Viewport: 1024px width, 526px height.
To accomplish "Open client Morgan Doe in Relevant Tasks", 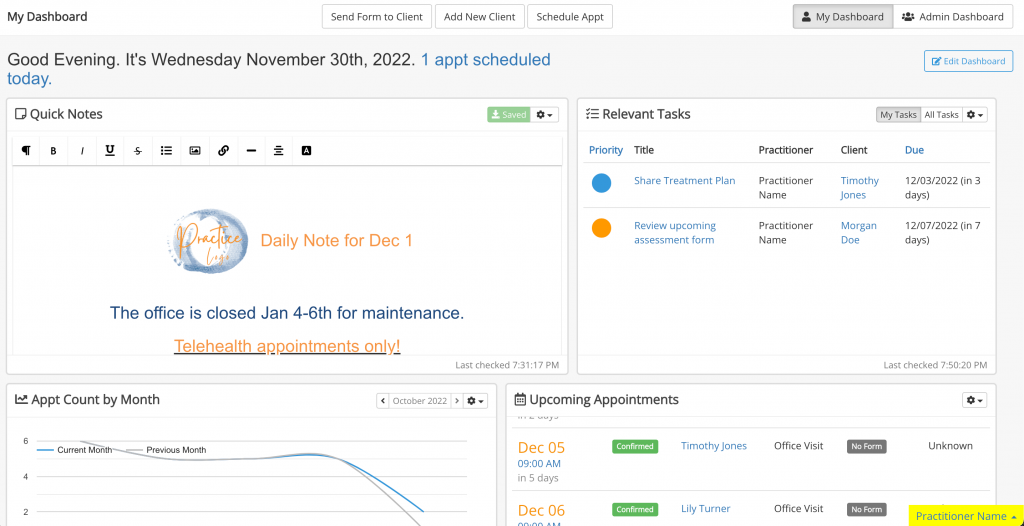I will (859, 233).
